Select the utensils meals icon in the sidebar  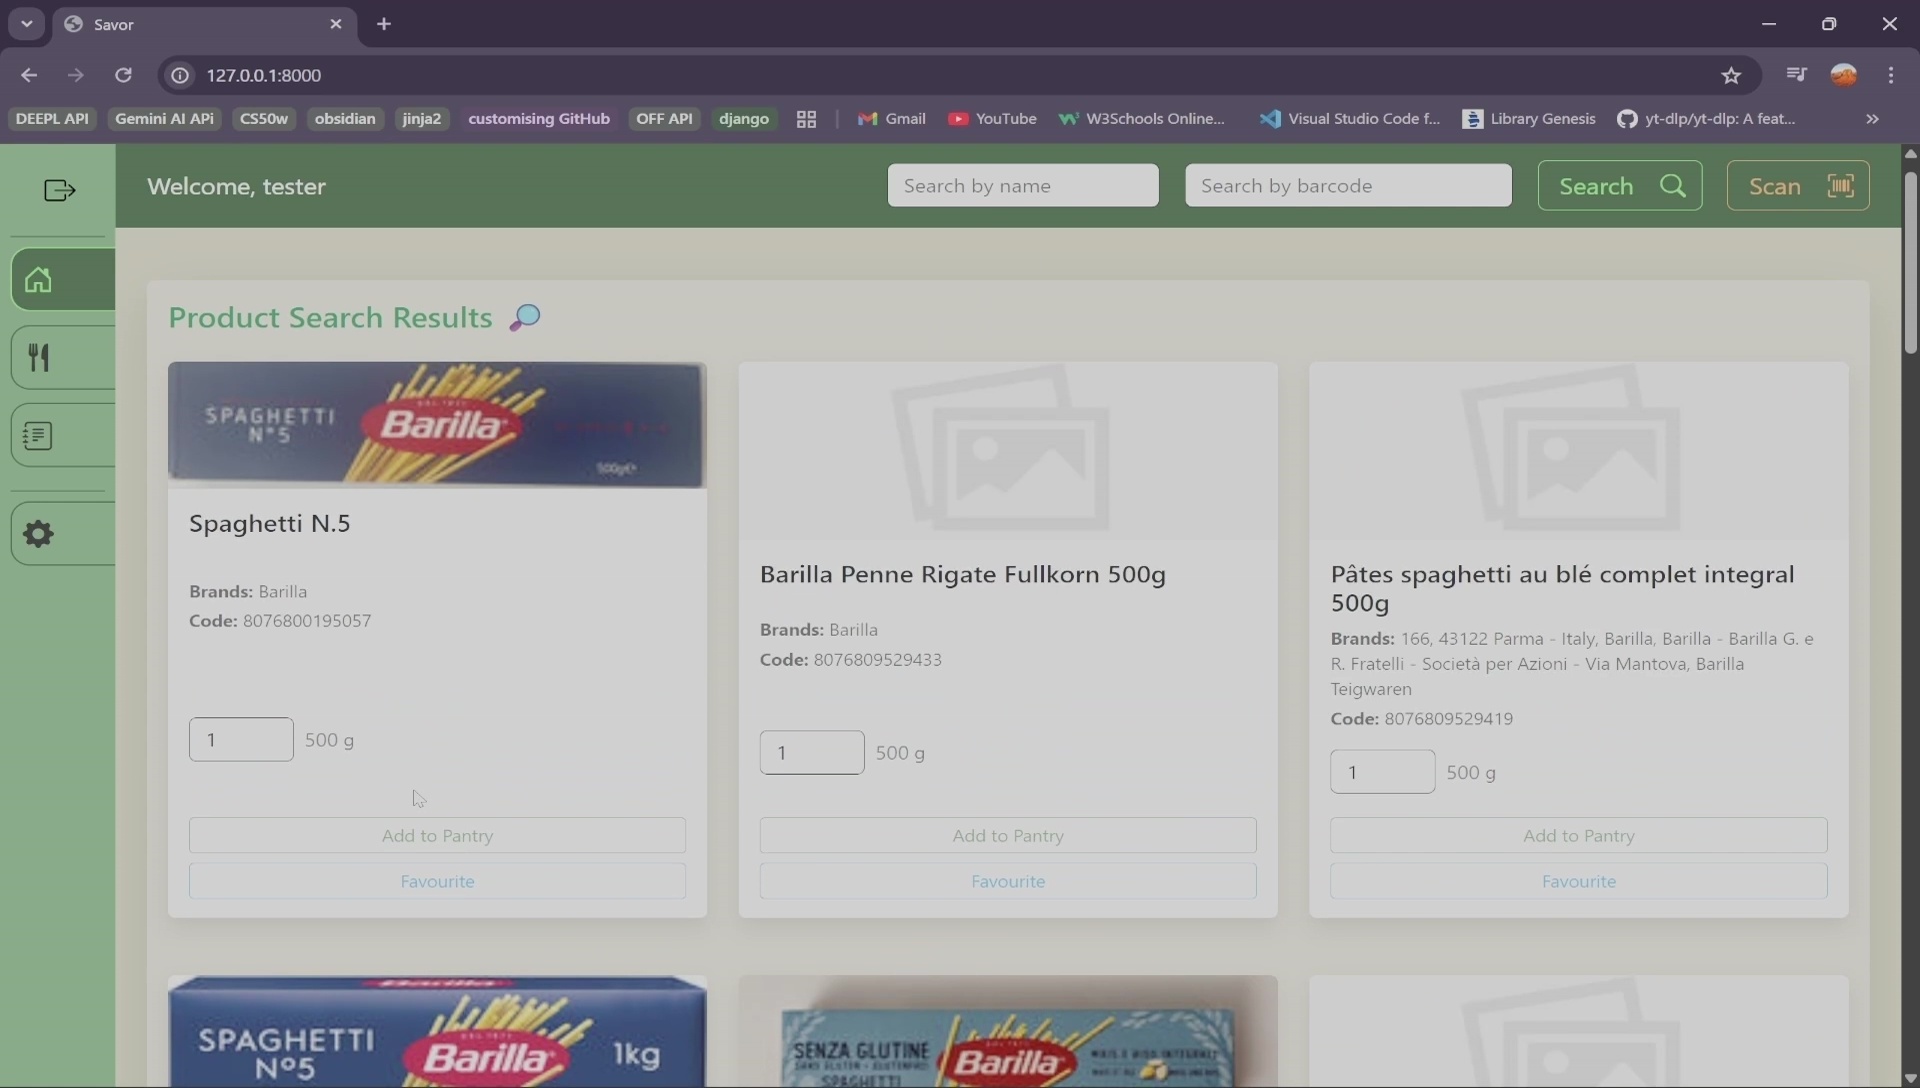(x=38, y=357)
